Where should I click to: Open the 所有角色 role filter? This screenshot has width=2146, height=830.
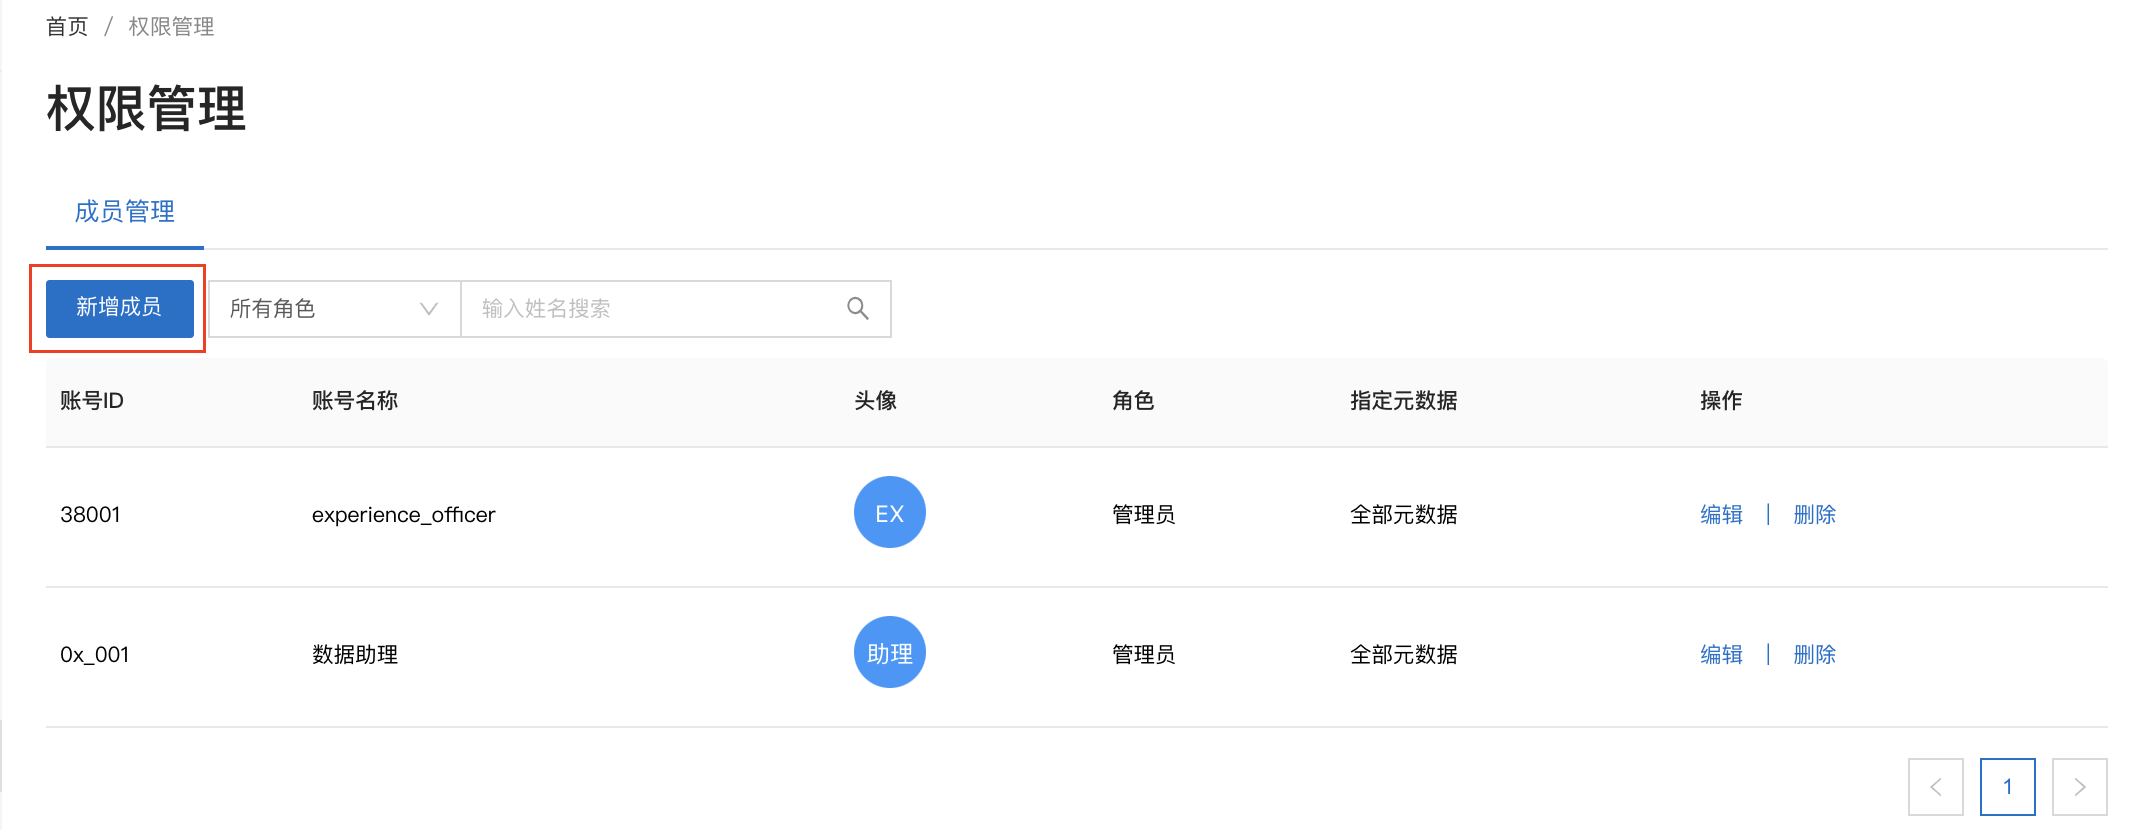click(x=334, y=308)
